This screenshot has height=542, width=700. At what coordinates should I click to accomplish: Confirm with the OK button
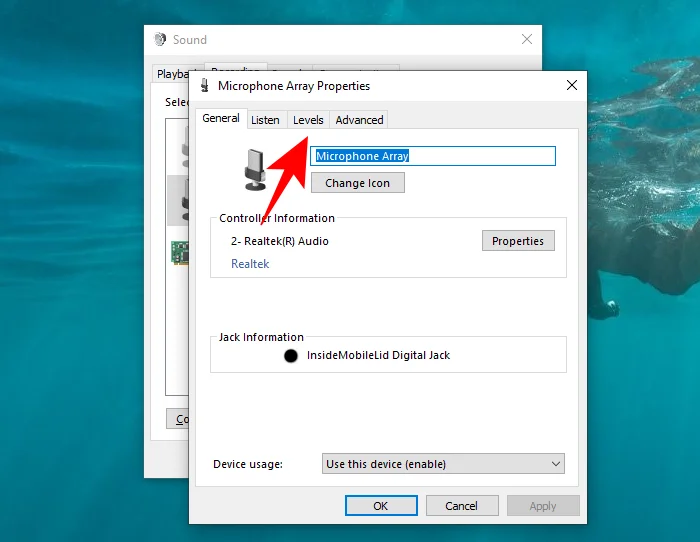coord(381,506)
